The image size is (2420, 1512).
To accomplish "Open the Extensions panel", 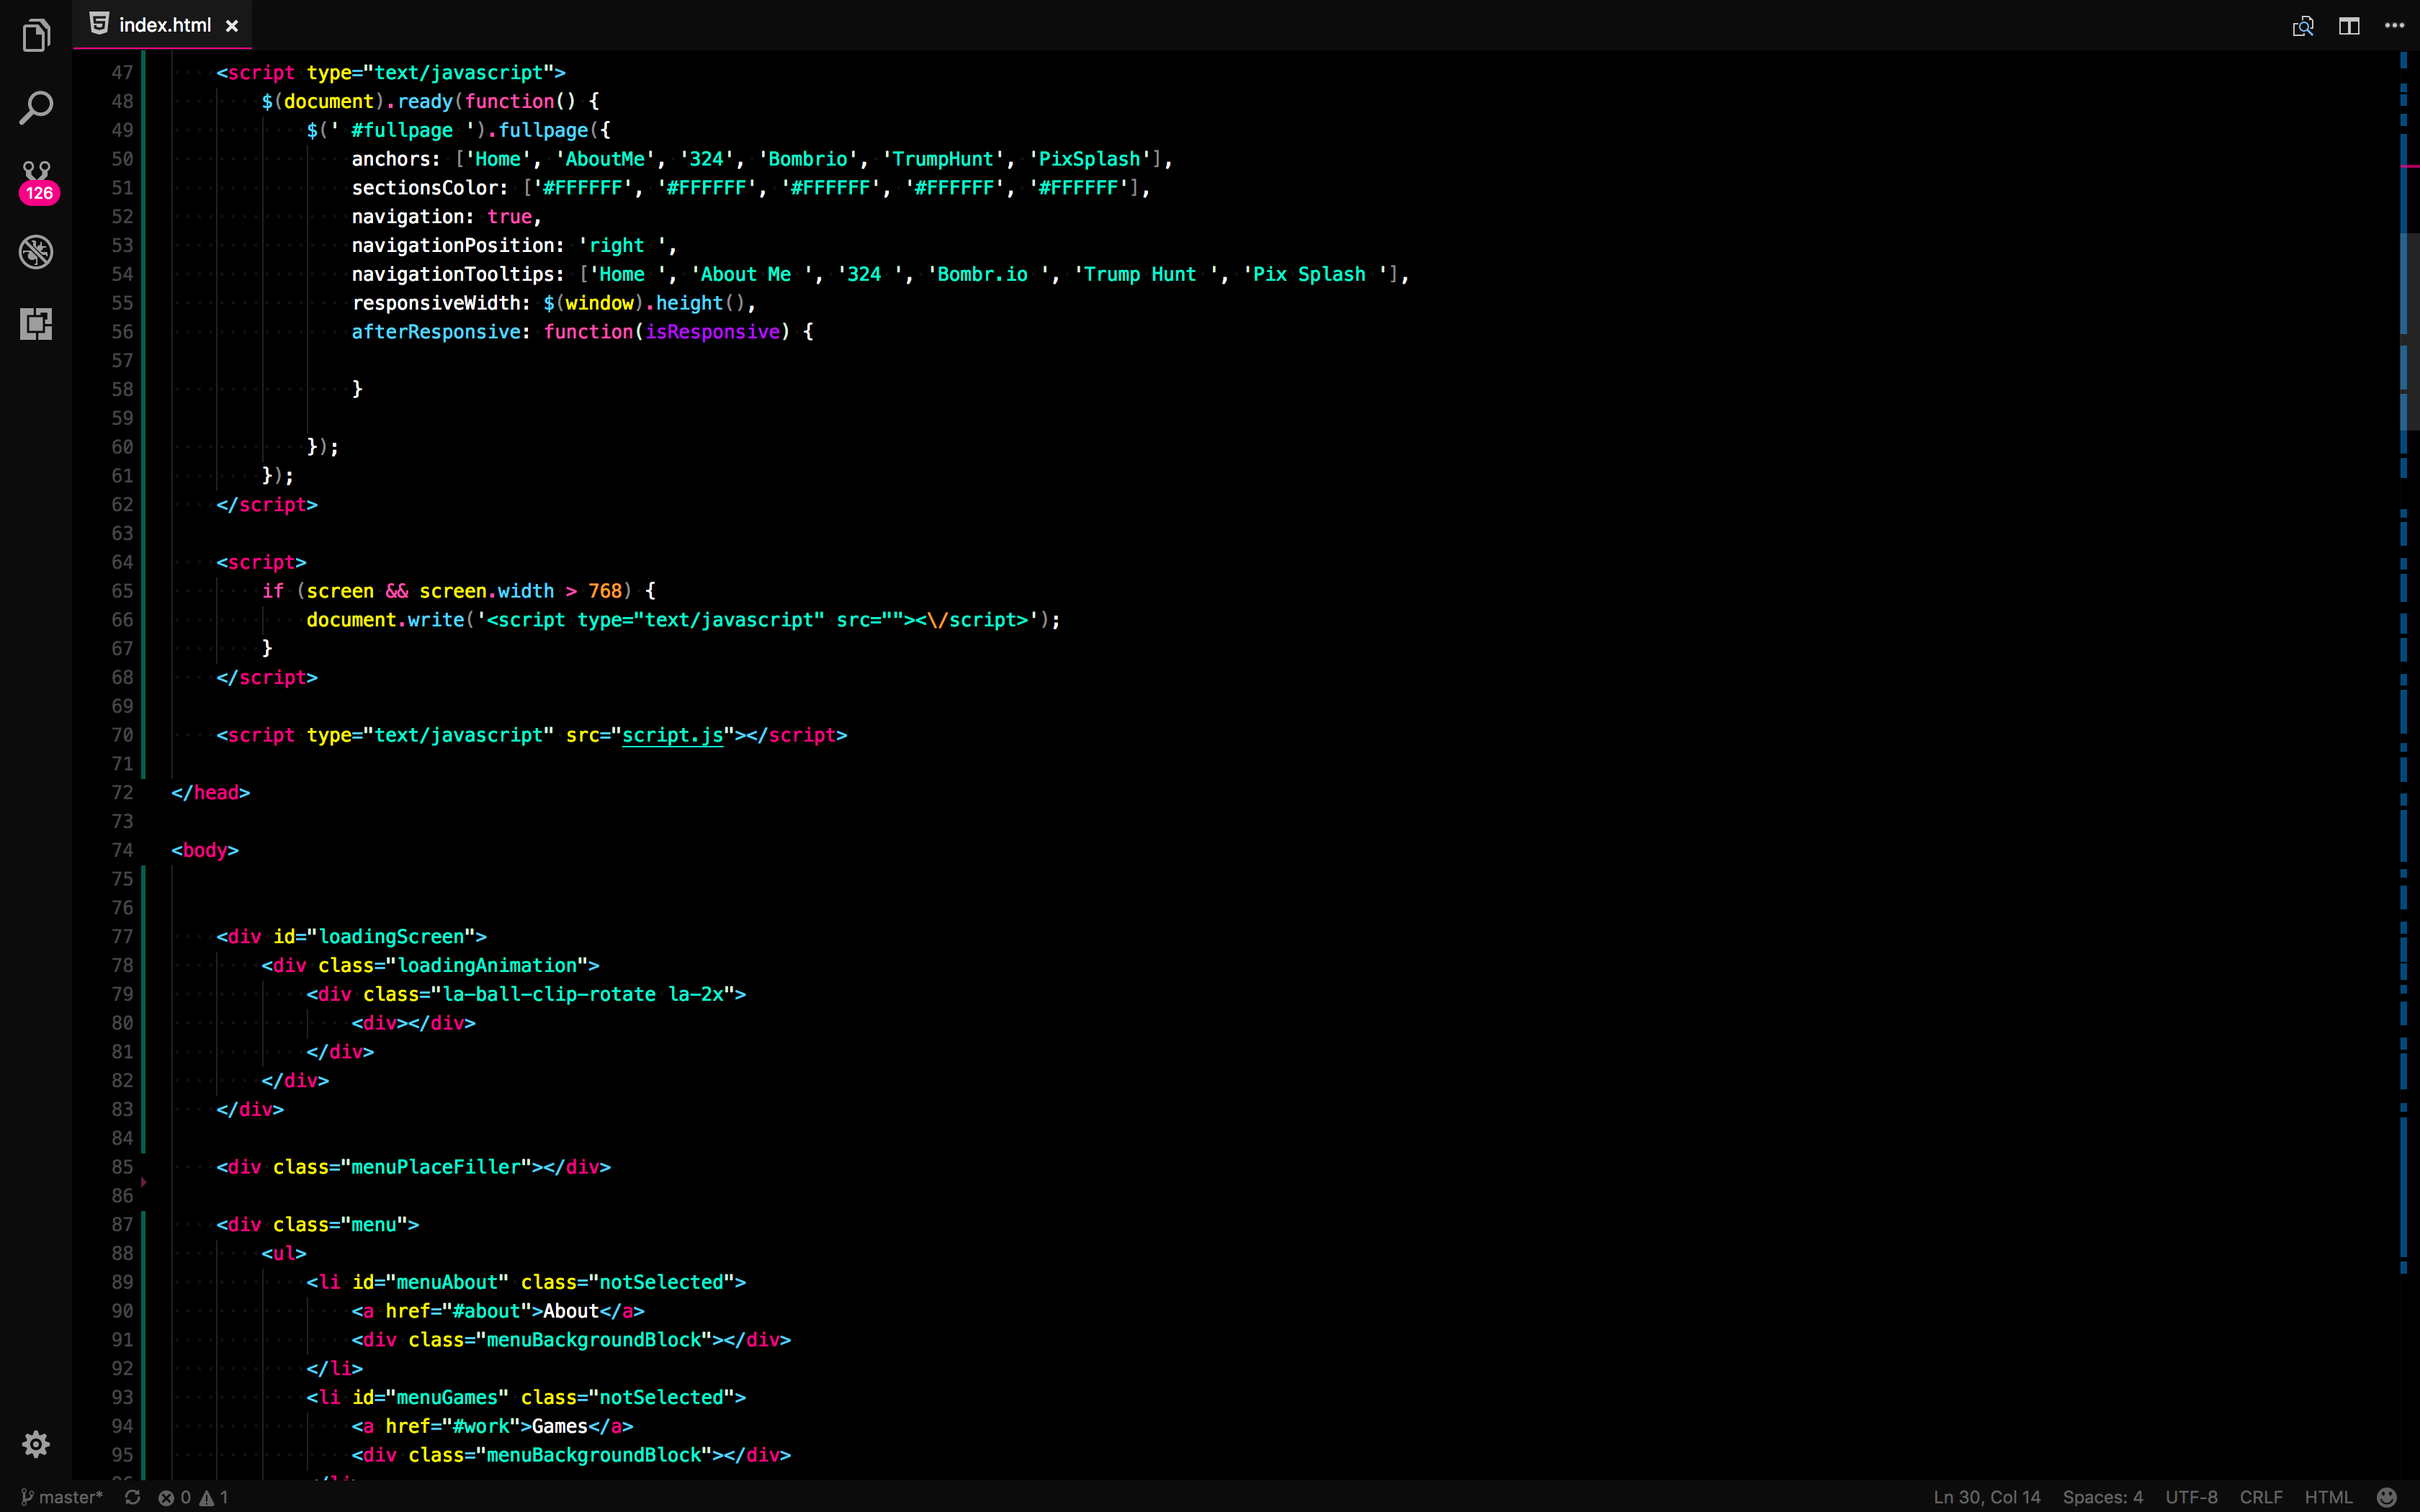I will point(36,324).
